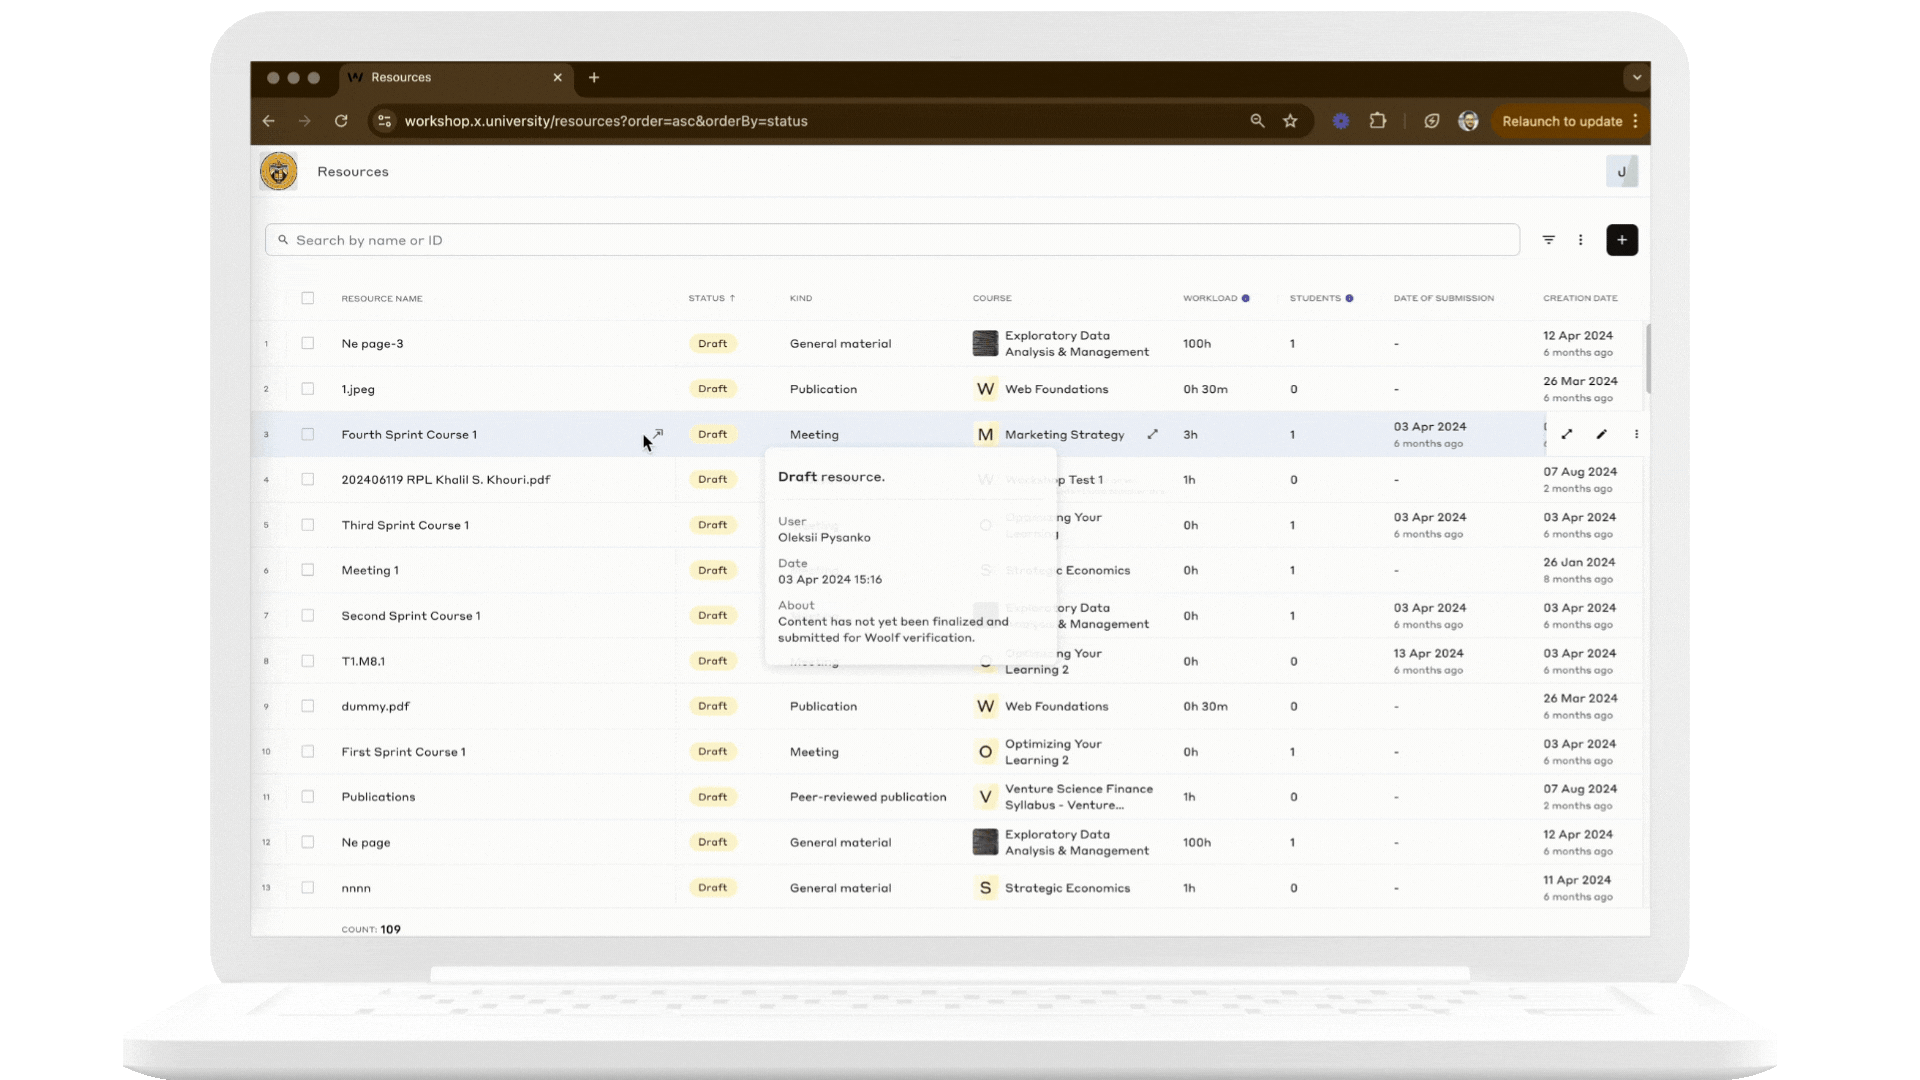Viewport: 1920px width, 1080px height.
Task: Click the filter icon beside search bar
Action: 1548,240
